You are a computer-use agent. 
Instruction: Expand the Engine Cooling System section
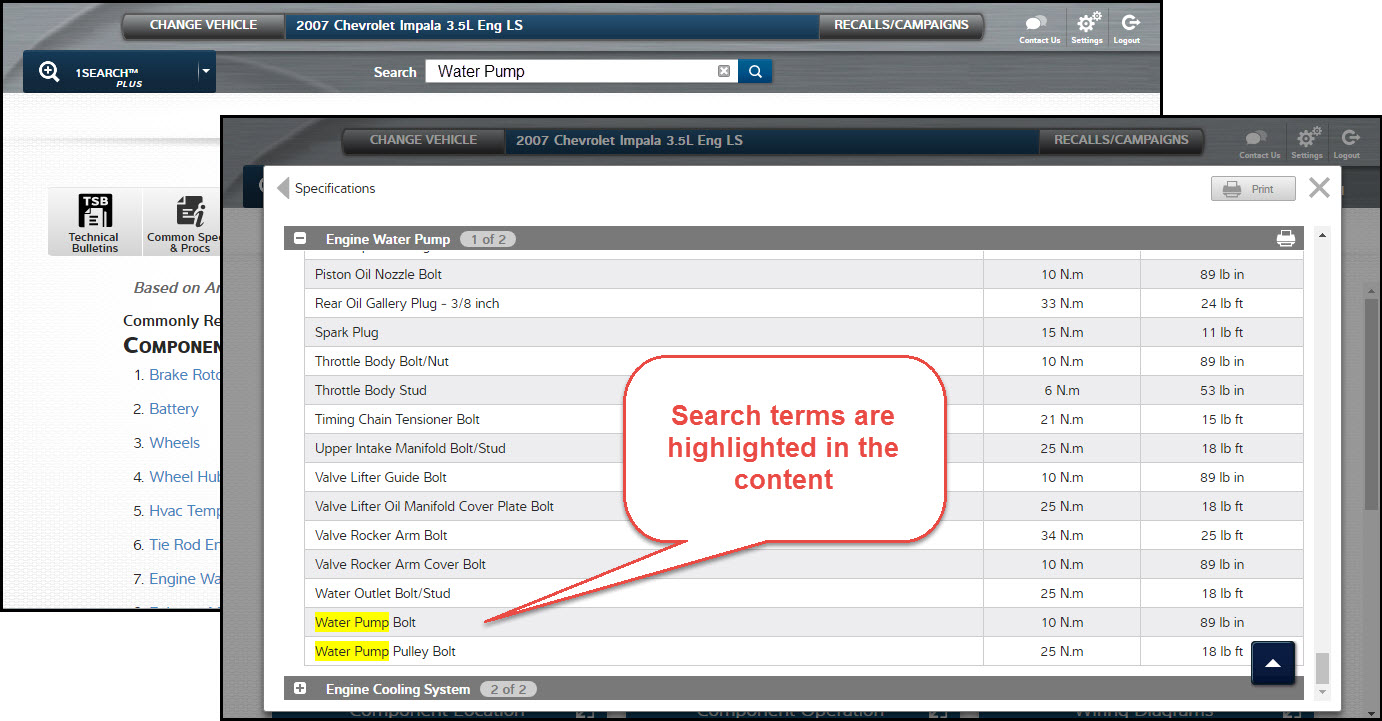tap(299, 689)
